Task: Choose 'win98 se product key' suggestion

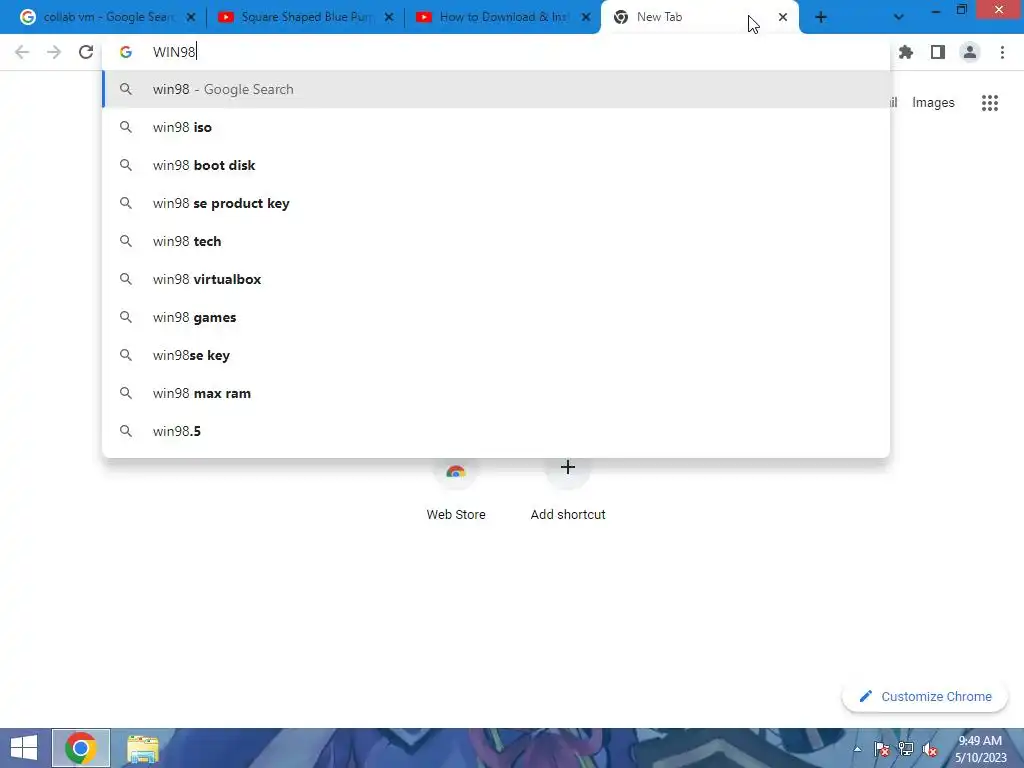Action: tap(496, 203)
